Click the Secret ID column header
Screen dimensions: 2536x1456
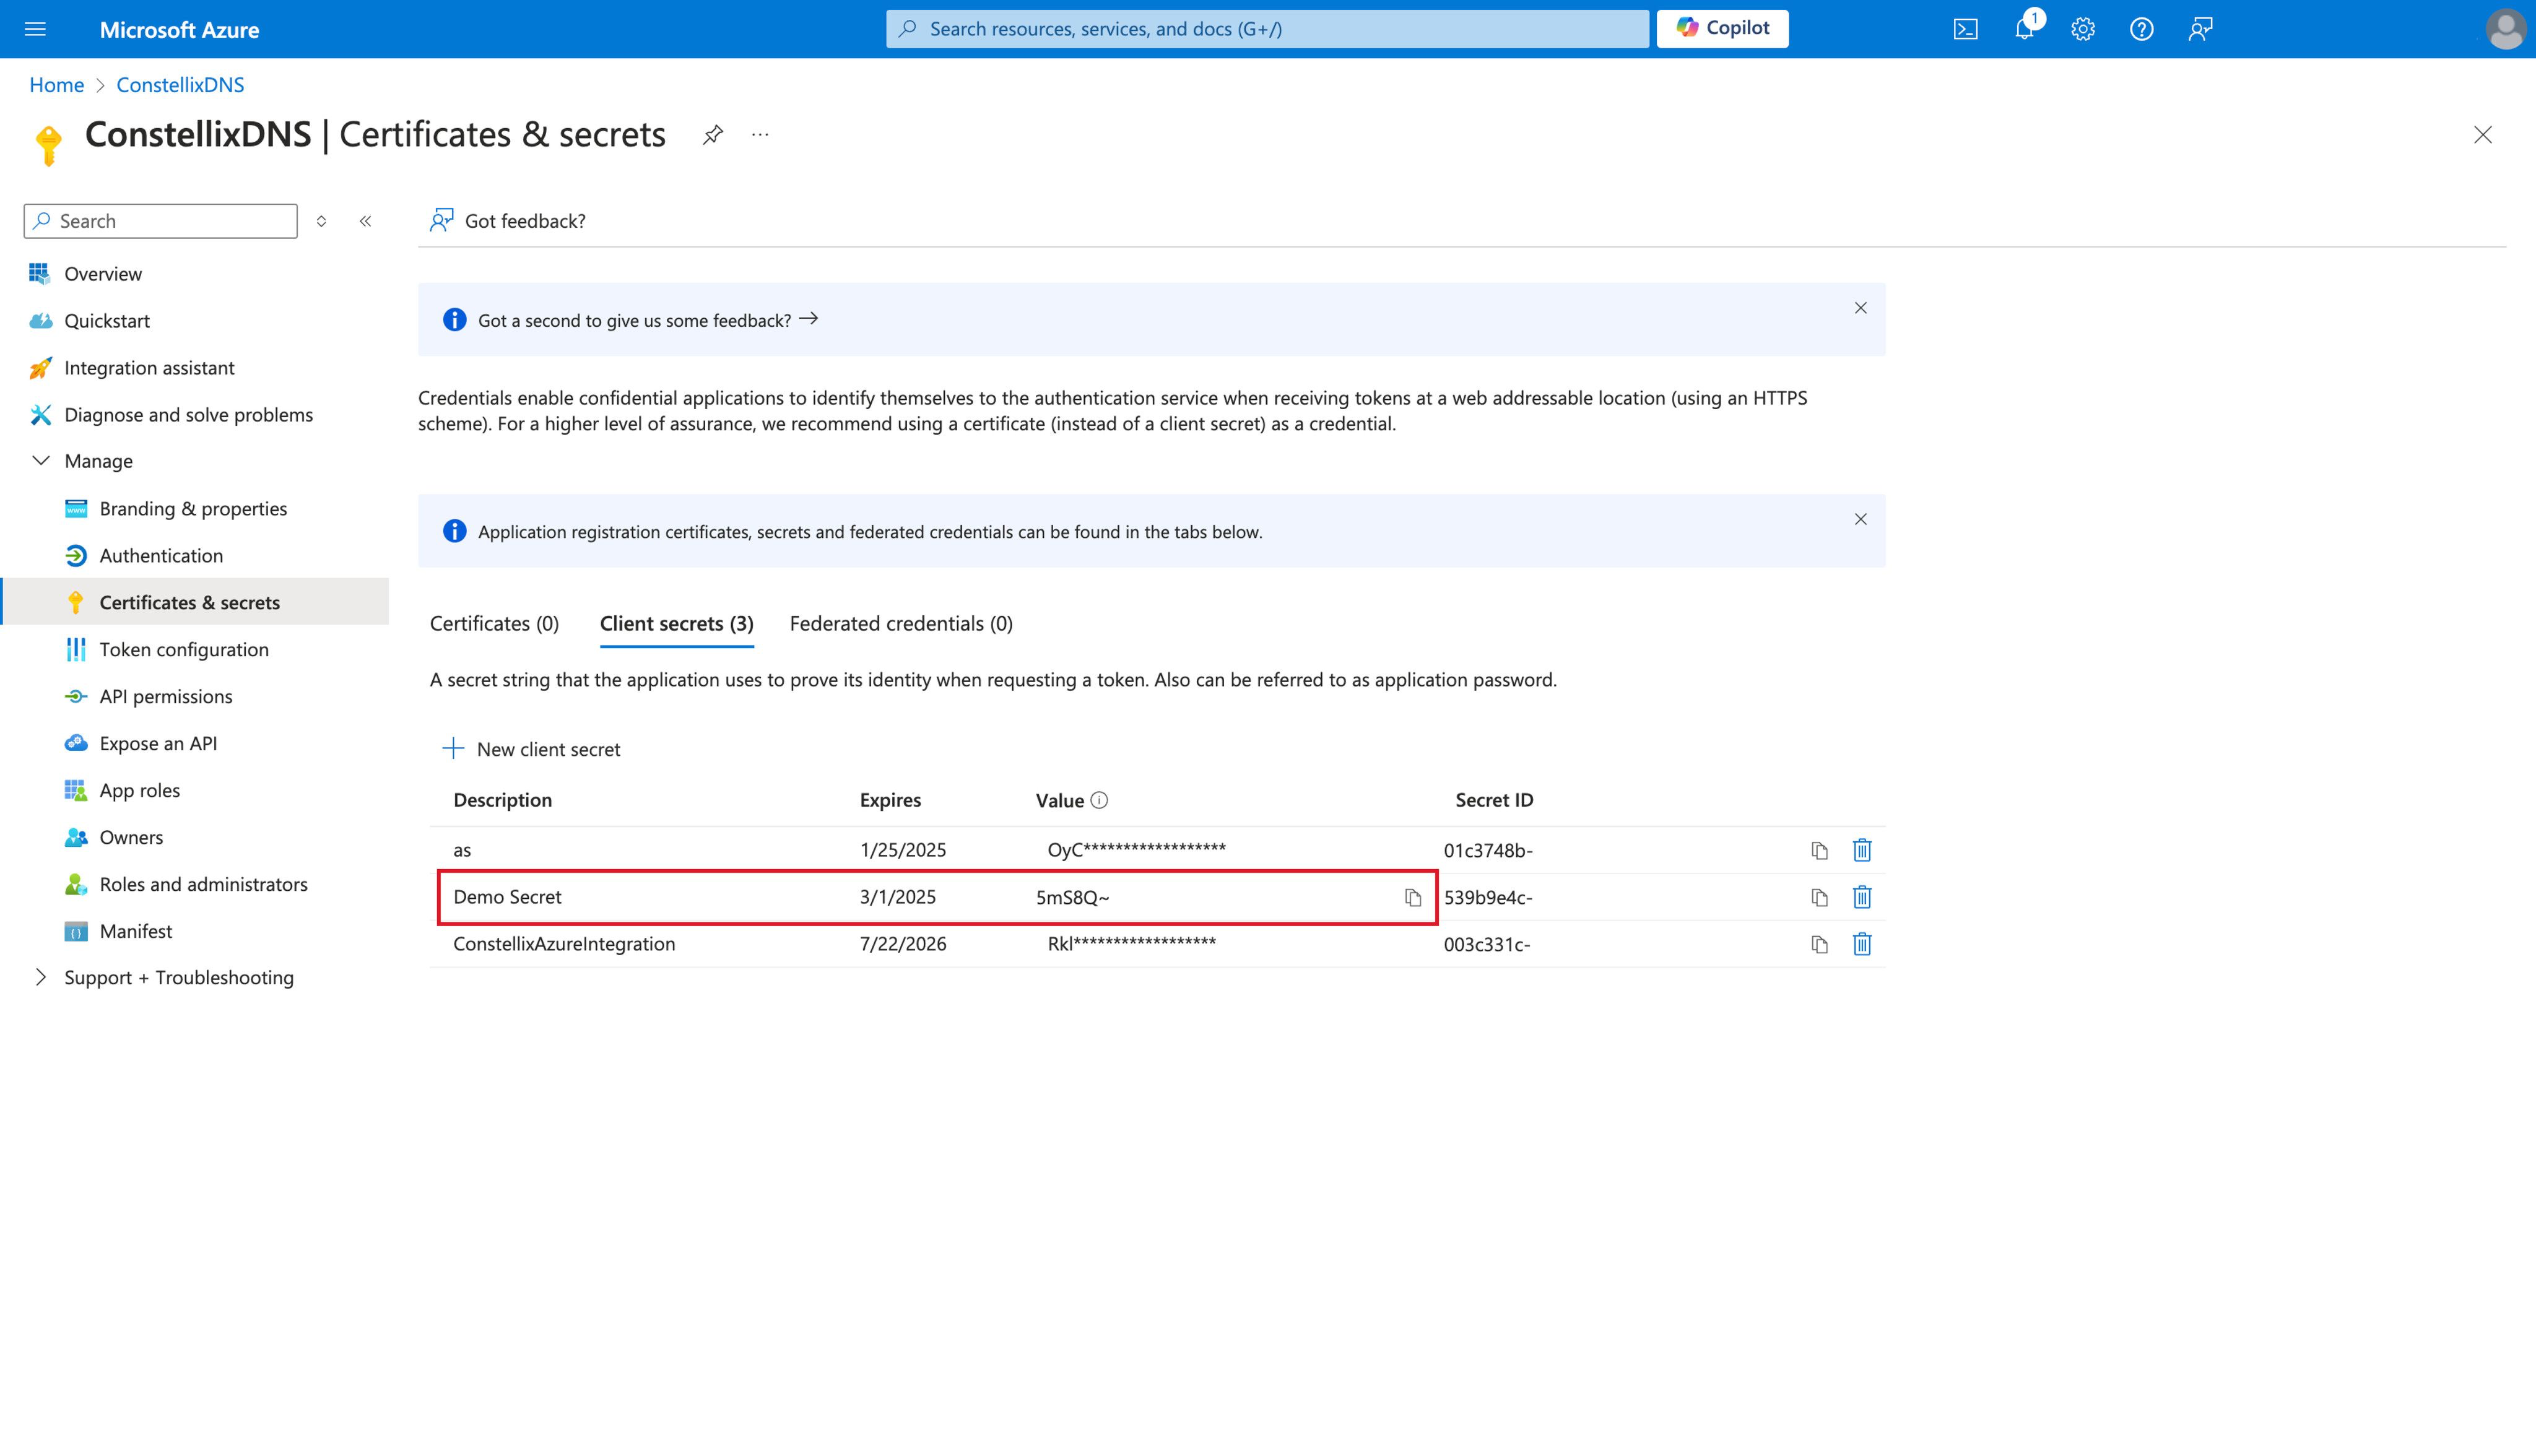tap(1494, 800)
